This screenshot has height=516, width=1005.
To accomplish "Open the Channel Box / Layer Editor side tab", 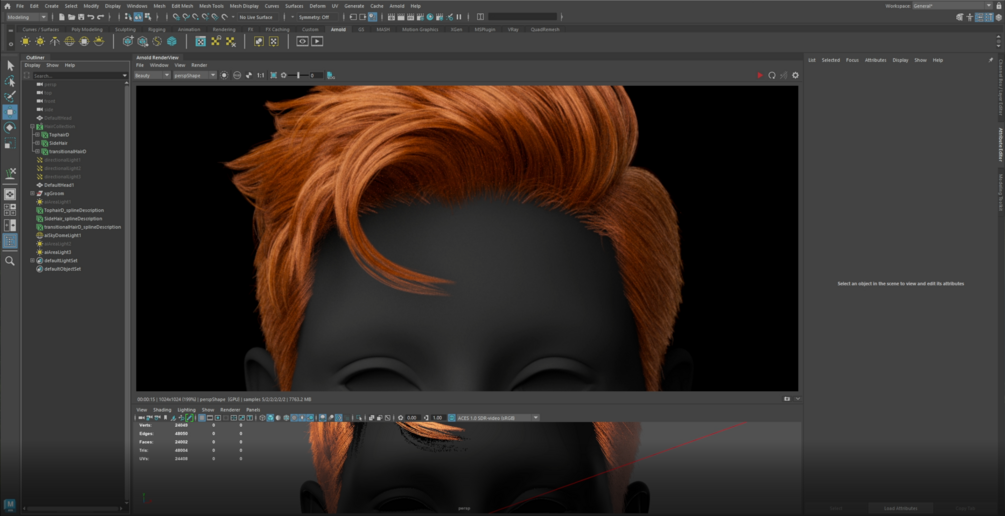I will [x=1000, y=87].
